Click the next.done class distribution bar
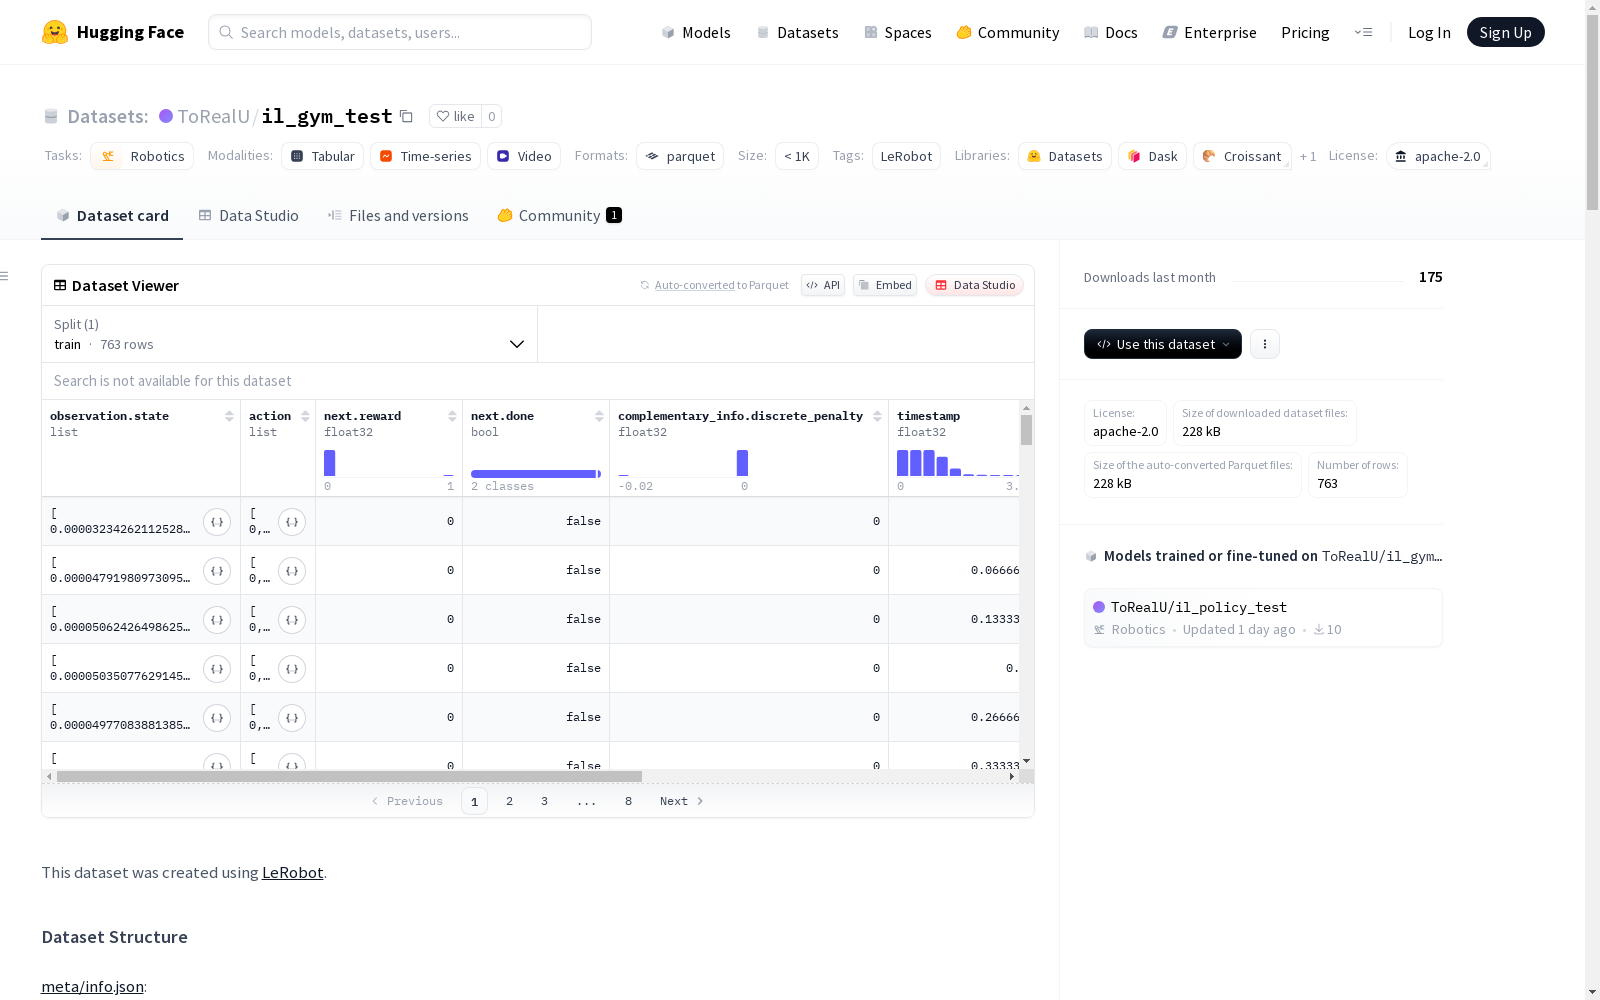Image resolution: width=1600 pixels, height=1000 pixels. point(534,474)
